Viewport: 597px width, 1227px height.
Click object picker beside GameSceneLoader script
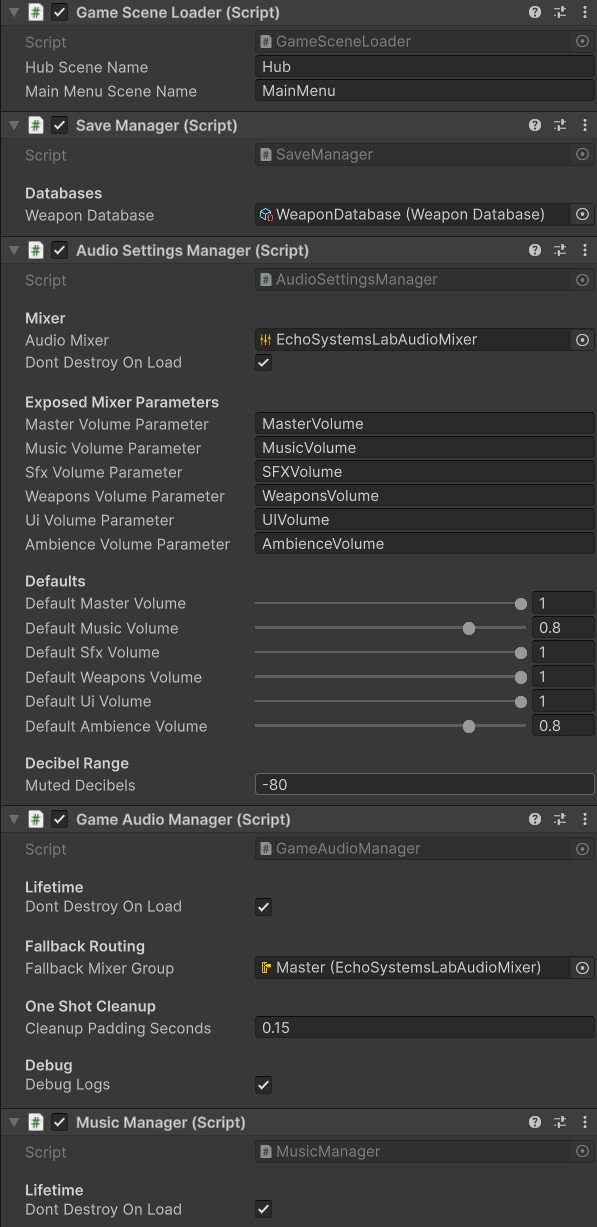[x=582, y=42]
